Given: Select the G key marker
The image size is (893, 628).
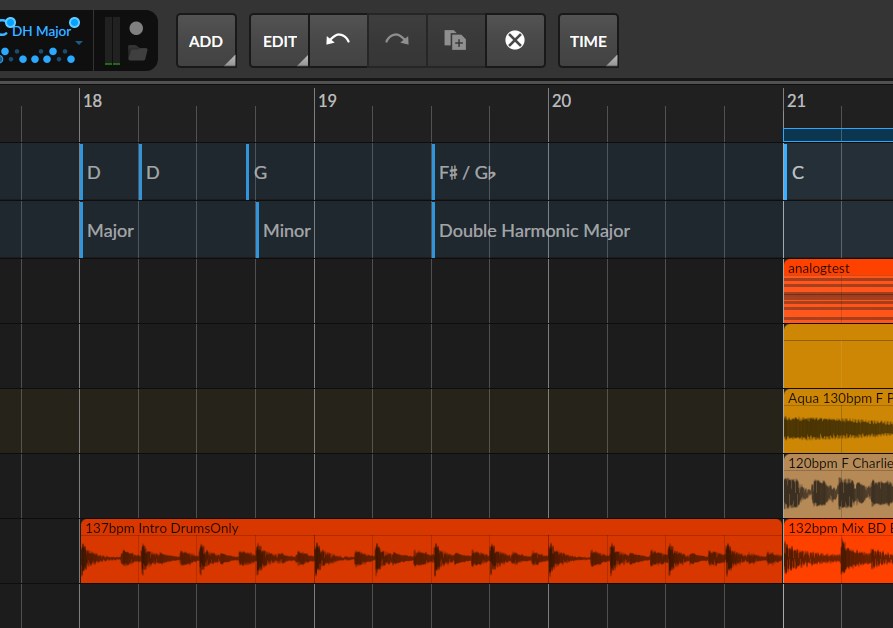Looking at the screenshot, I should (261, 173).
